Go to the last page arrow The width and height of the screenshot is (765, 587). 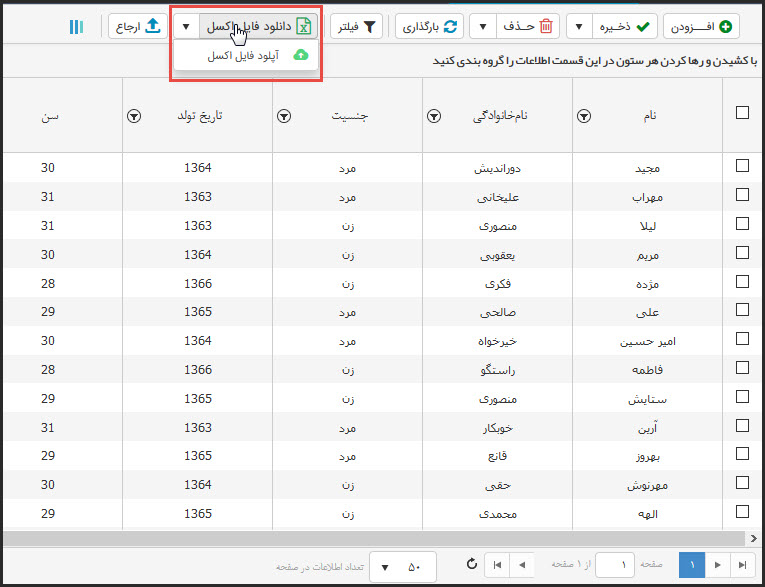click(742, 565)
